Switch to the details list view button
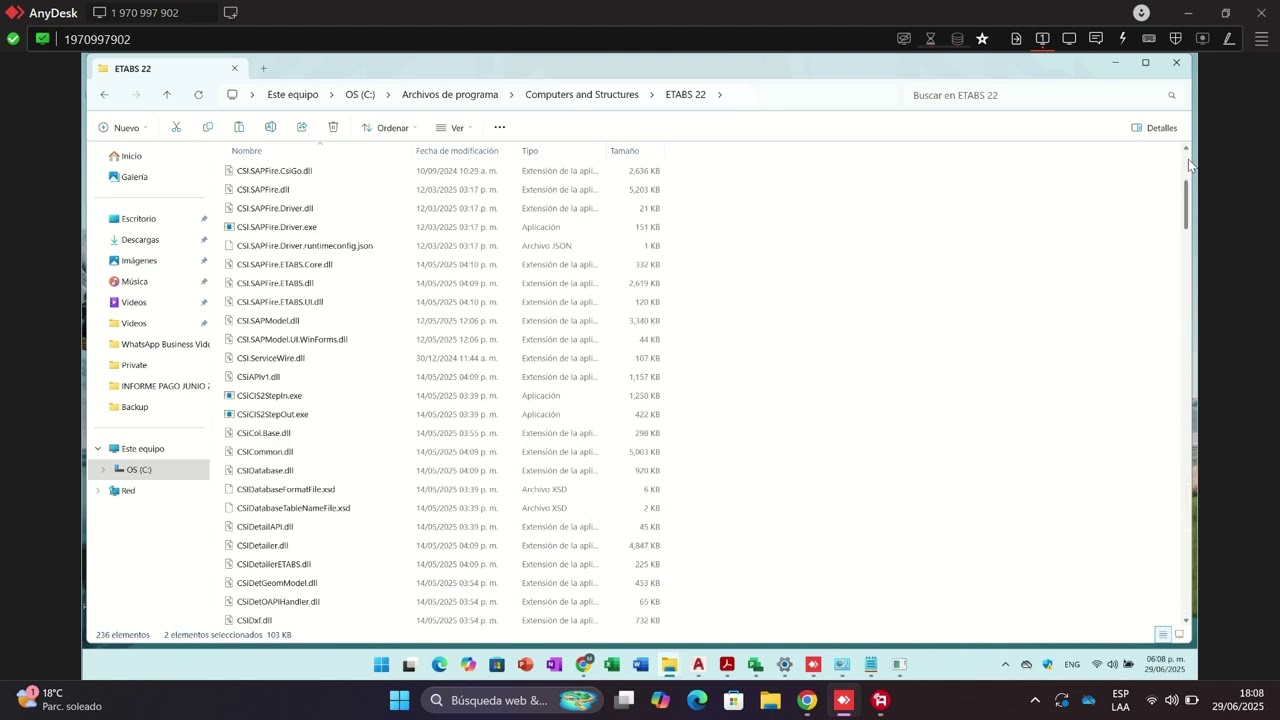Screen dimensions: 1280x720 pos(1163,634)
